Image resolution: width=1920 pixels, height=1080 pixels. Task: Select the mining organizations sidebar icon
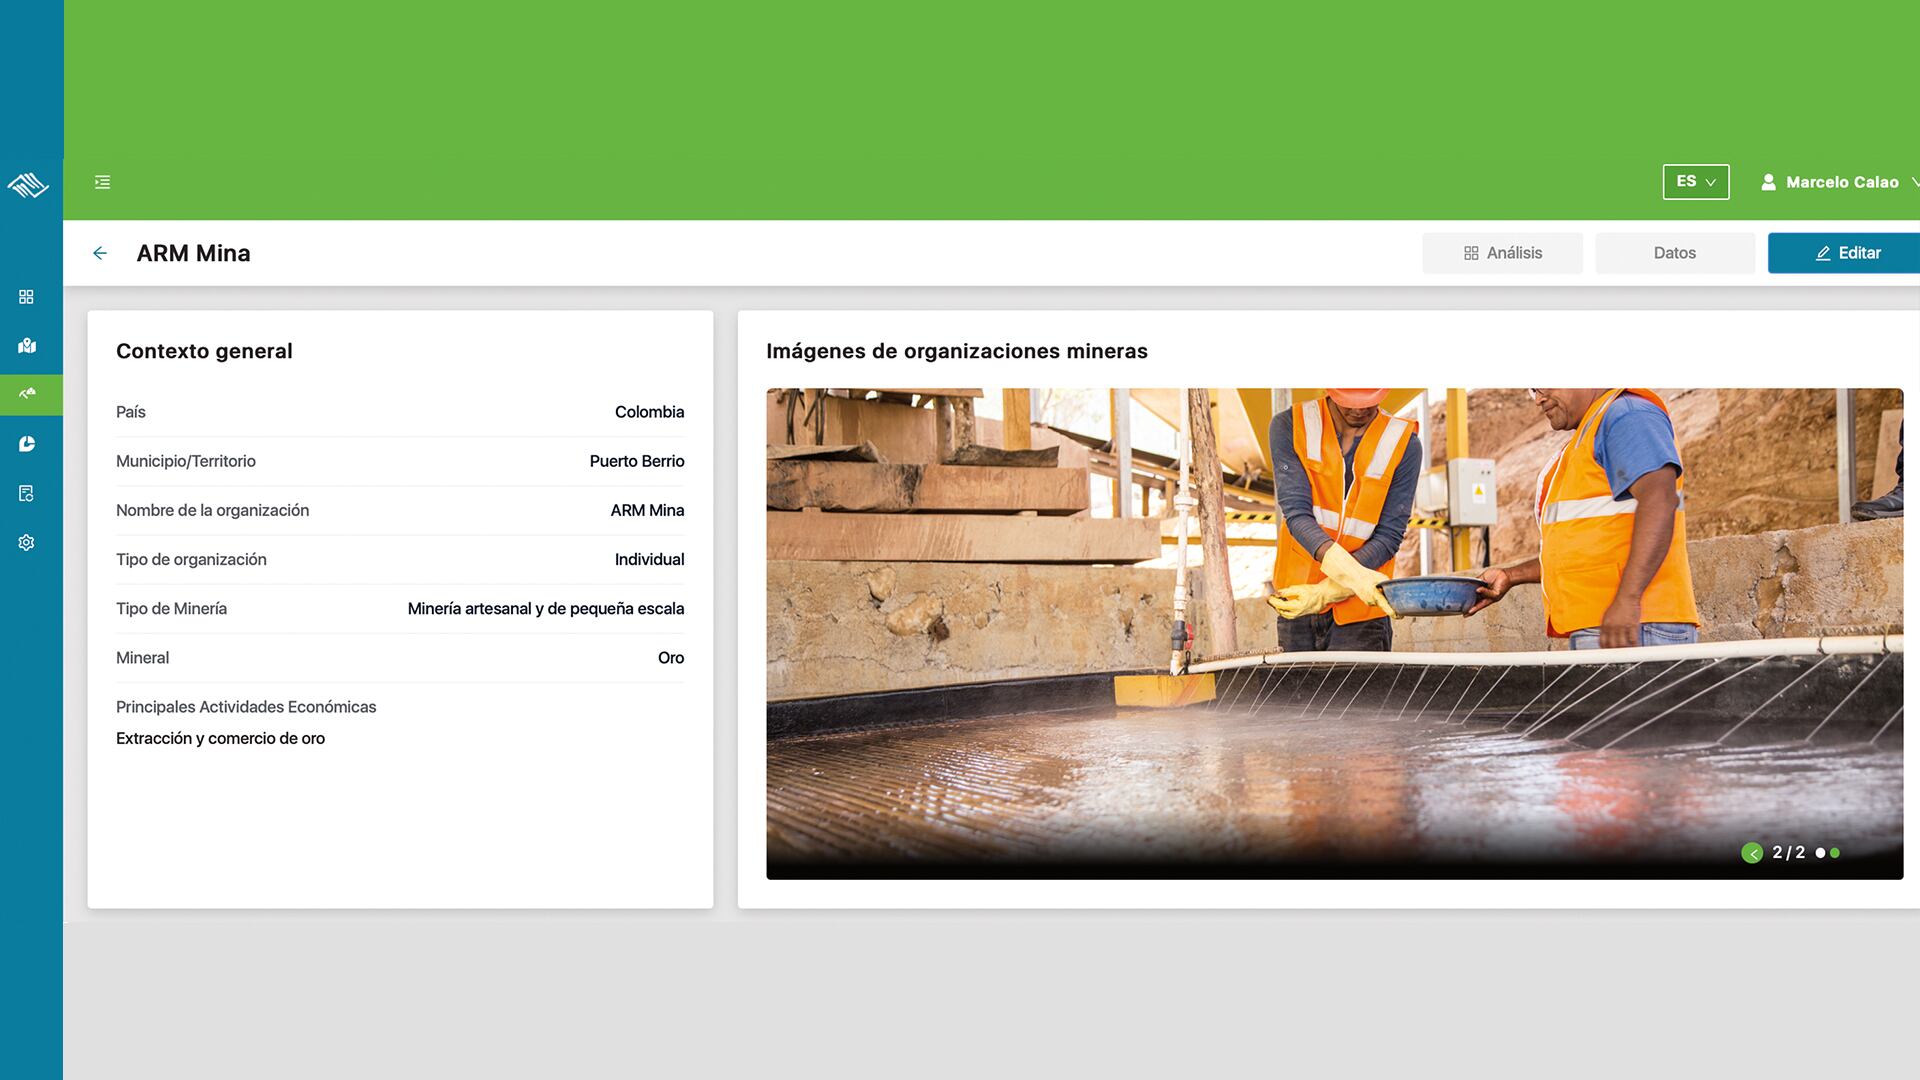[27, 394]
